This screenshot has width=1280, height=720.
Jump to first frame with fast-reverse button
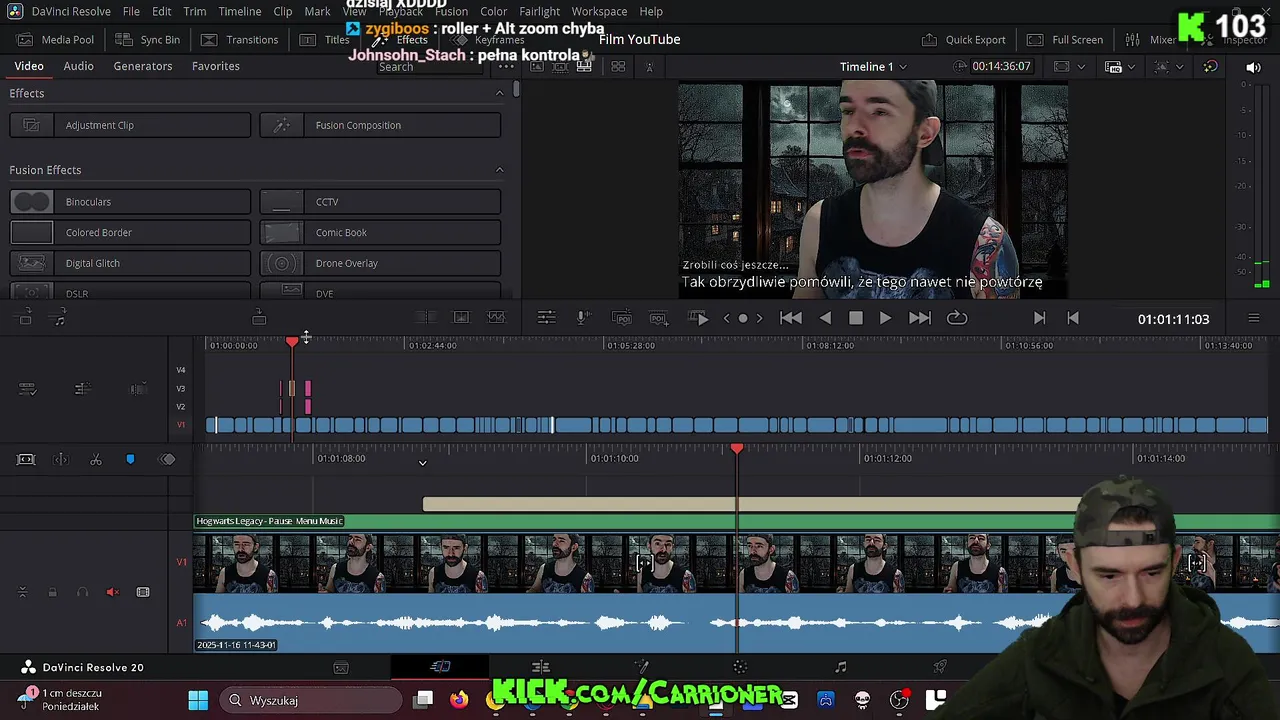[790, 318]
